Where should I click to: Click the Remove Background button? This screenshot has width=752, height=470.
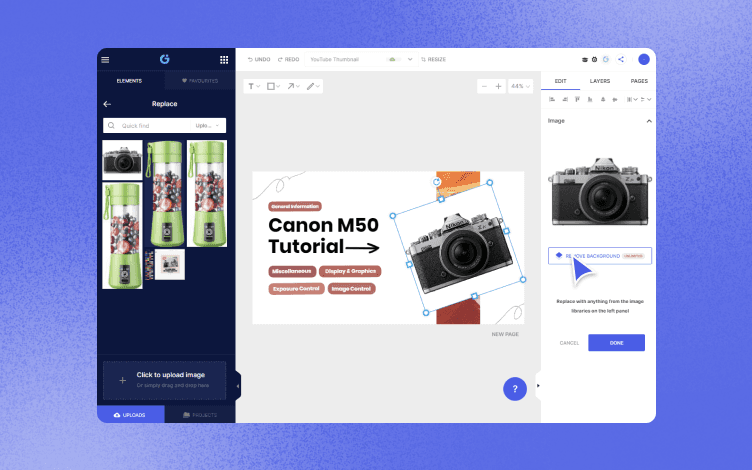pos(600,256)
